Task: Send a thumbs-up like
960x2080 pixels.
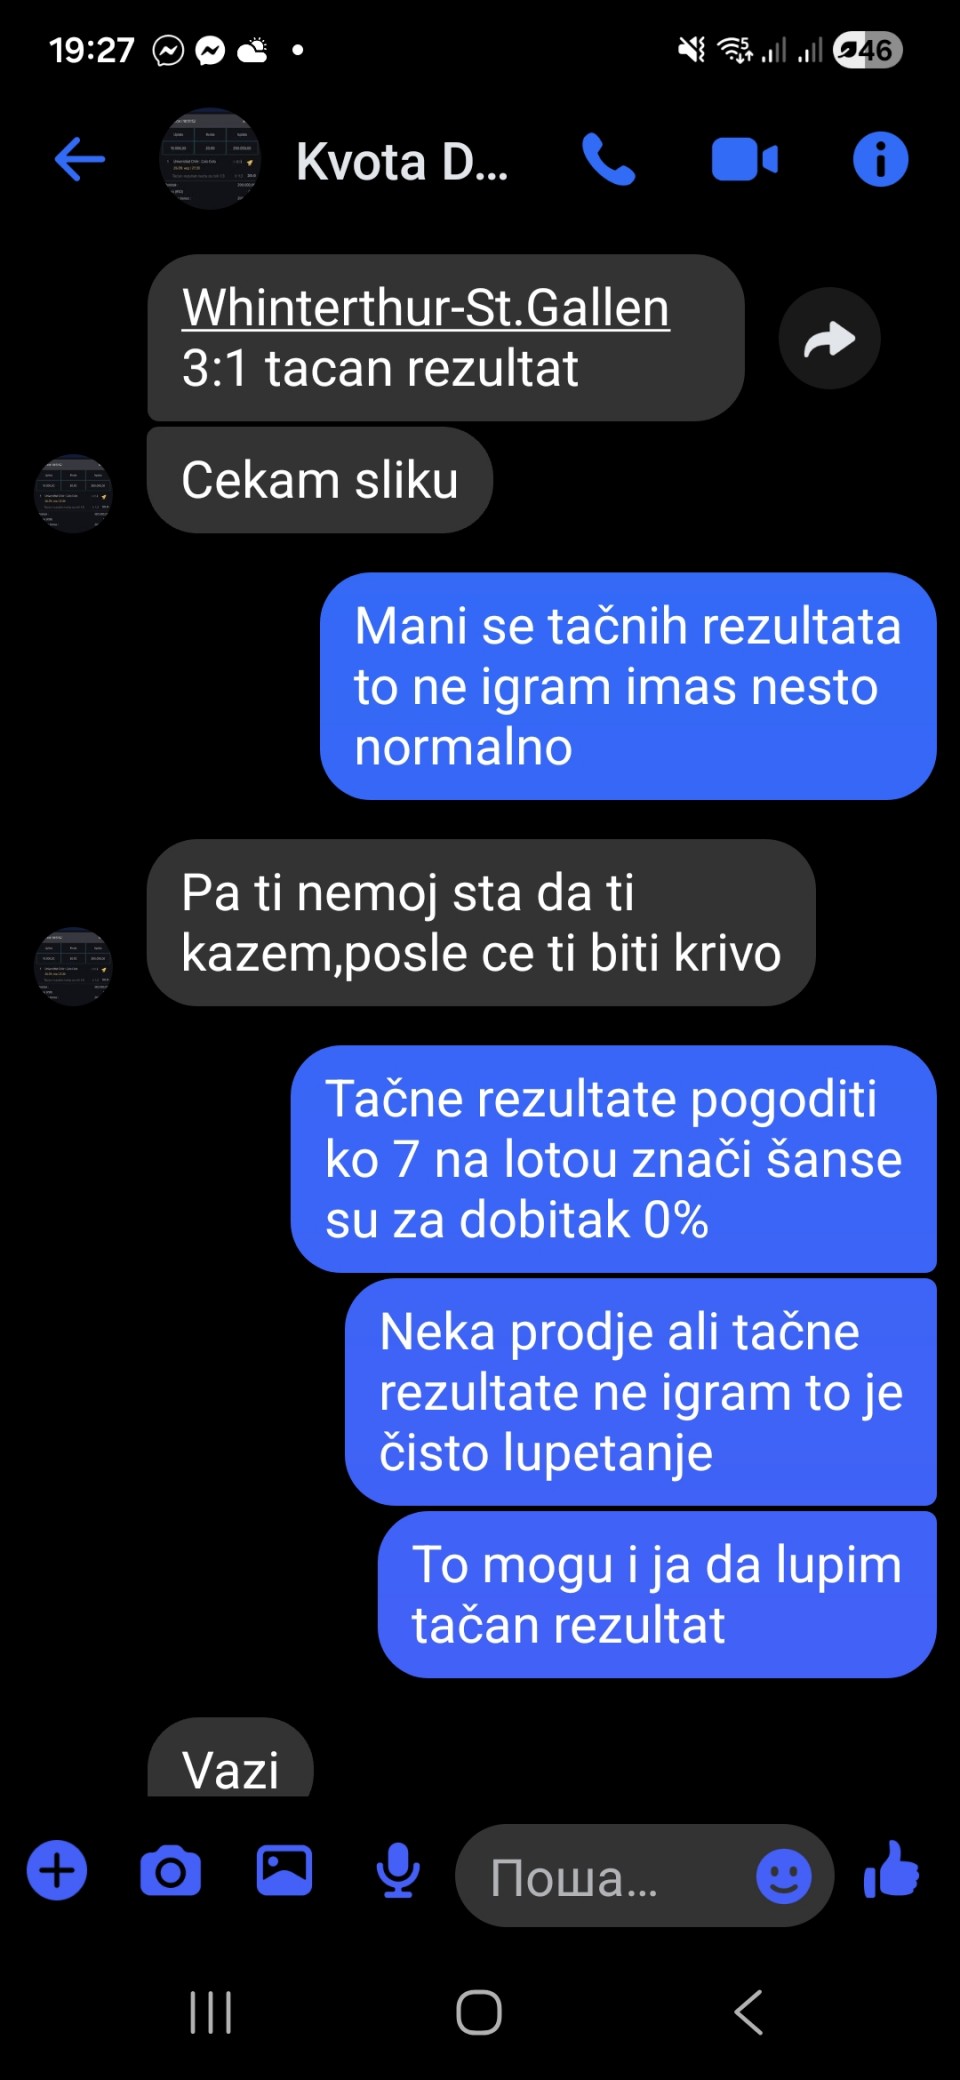Action: click(891, 1869)
